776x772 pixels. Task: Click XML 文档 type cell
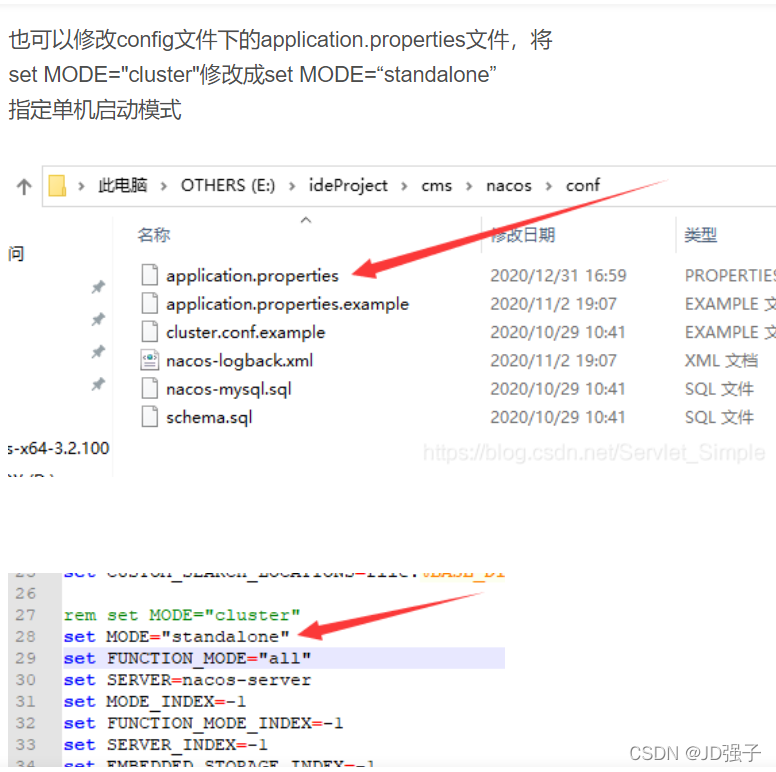(721, 361)
